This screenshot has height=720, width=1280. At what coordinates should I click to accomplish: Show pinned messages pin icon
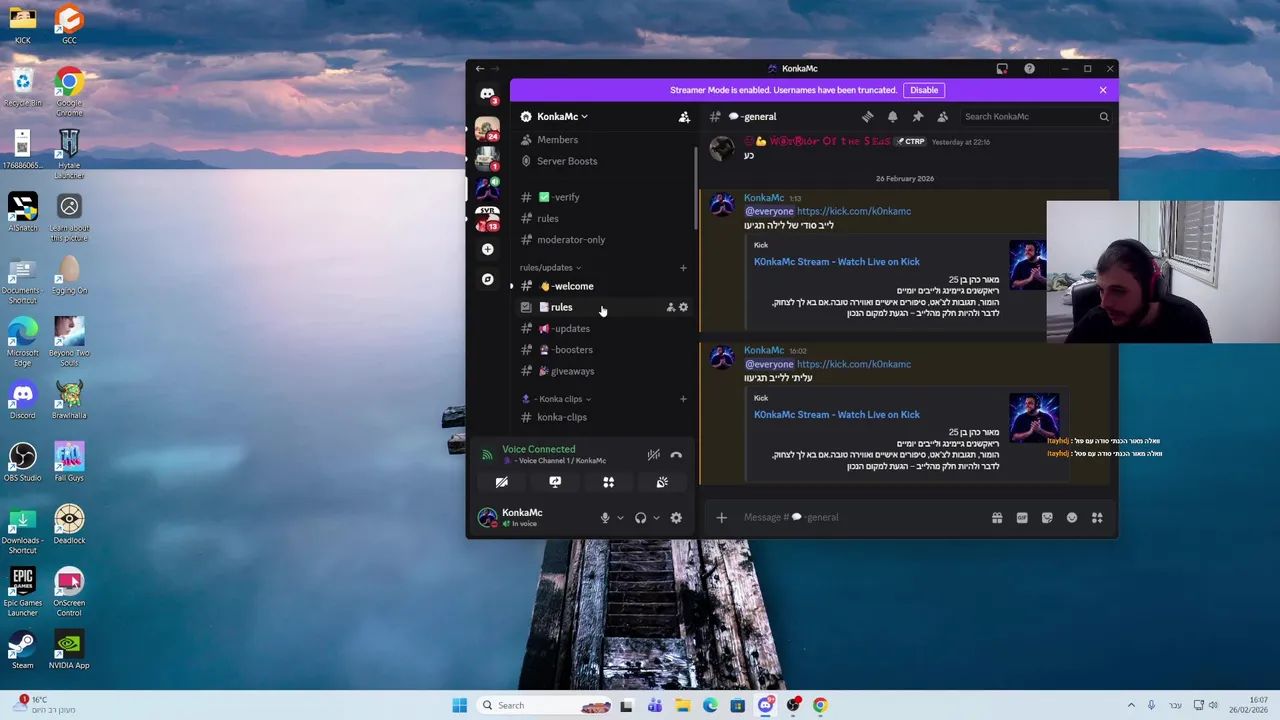click(x=917, y=117)
